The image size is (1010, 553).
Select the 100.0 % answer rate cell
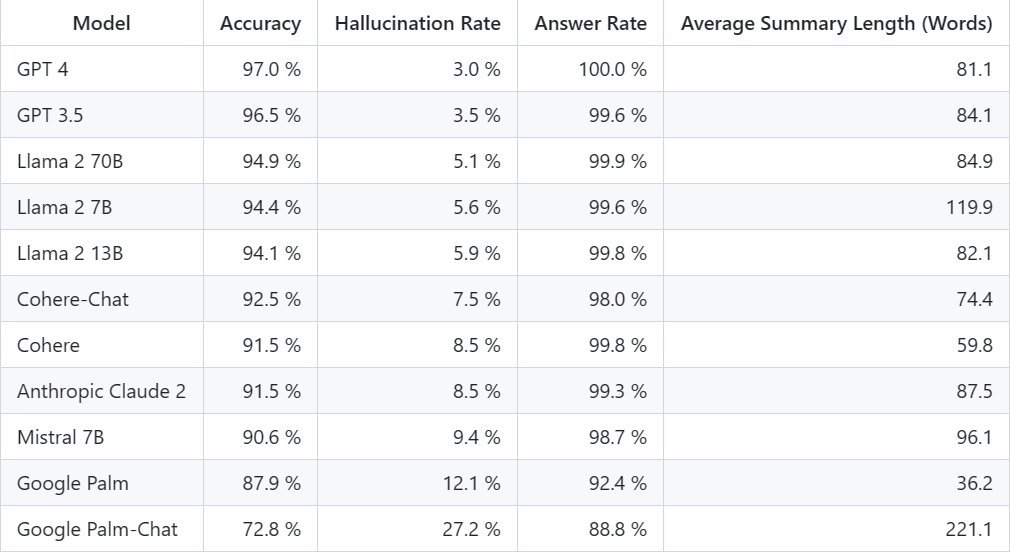(x=590, y=69)
